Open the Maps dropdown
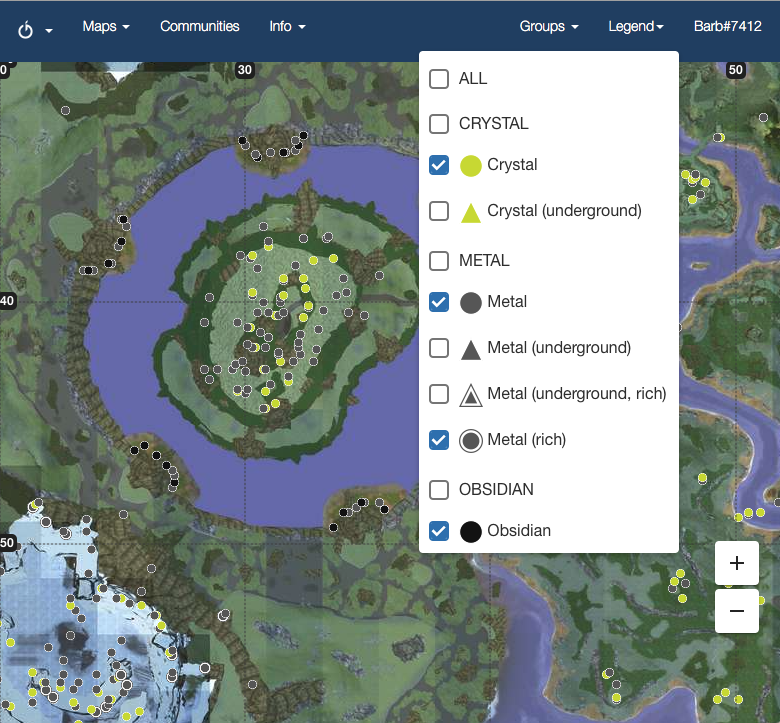780x723 pixels. pos(106,27)
